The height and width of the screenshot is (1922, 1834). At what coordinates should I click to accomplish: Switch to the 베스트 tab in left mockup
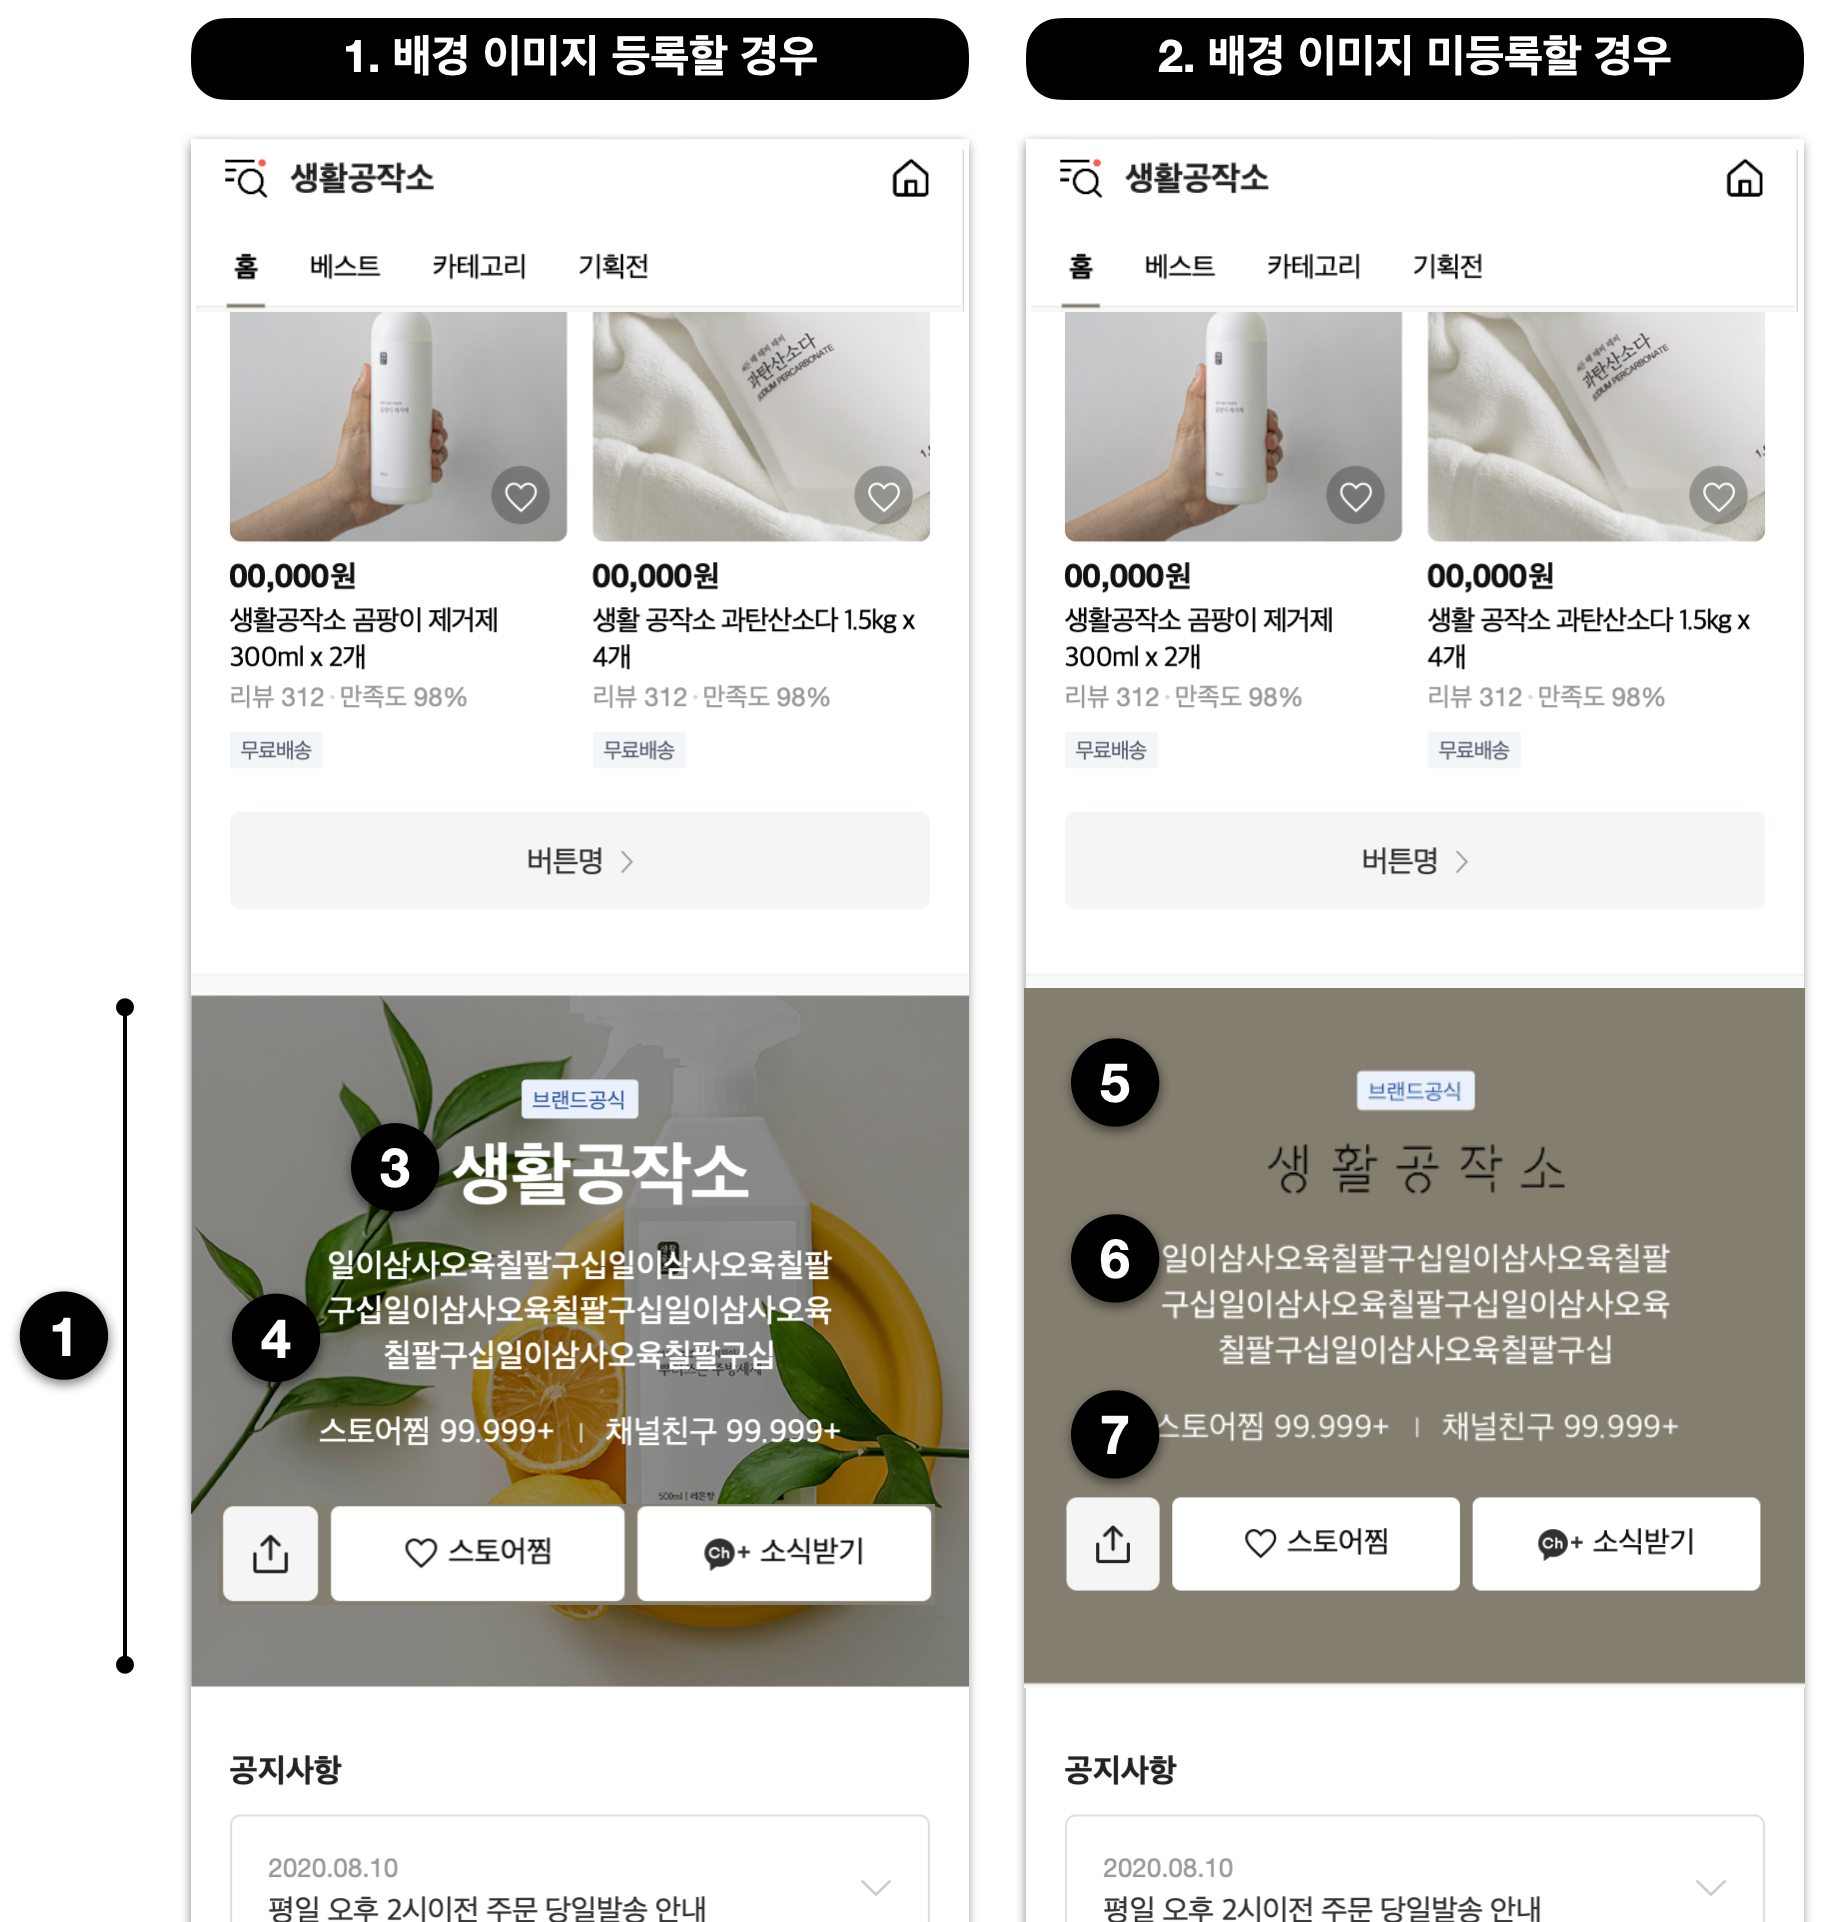pos(345,266)
